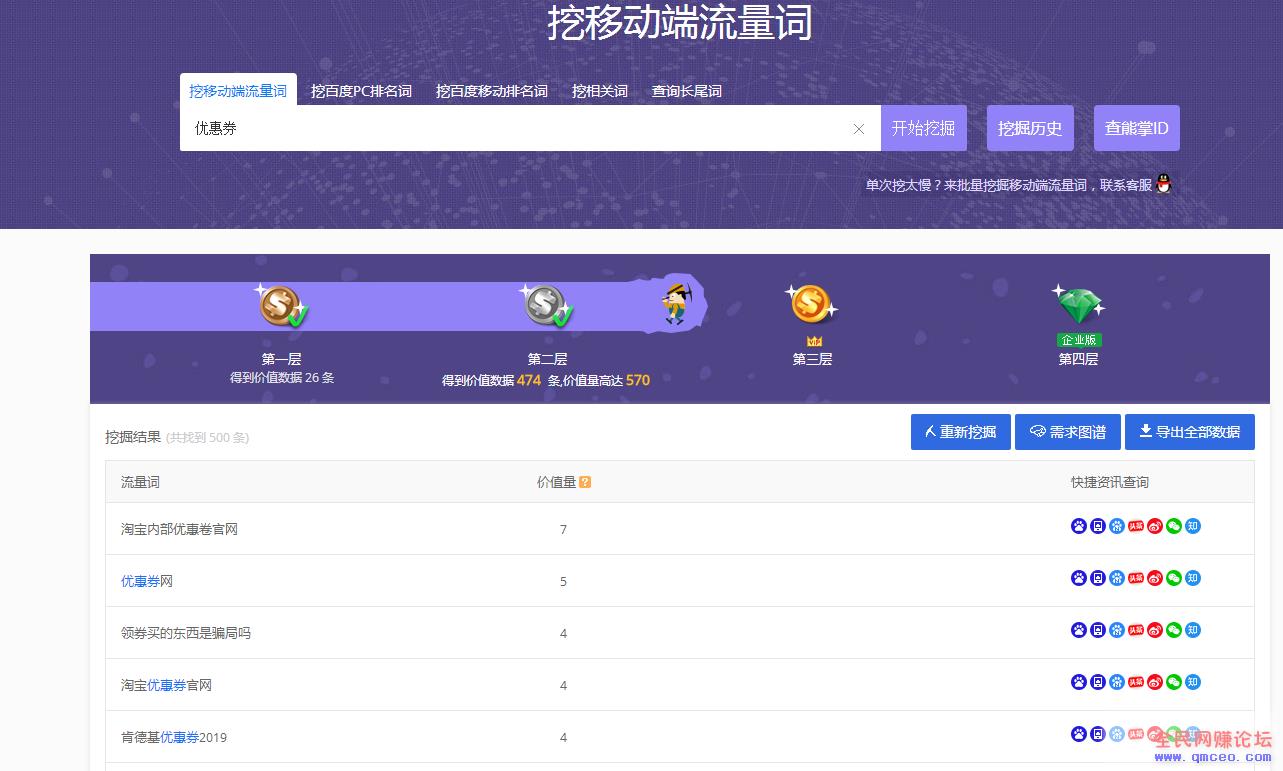Image resolution: width=1283 pixels, height=771 pixels.
Task: Click the 第二层 silver coin icon
Action: 548,305
